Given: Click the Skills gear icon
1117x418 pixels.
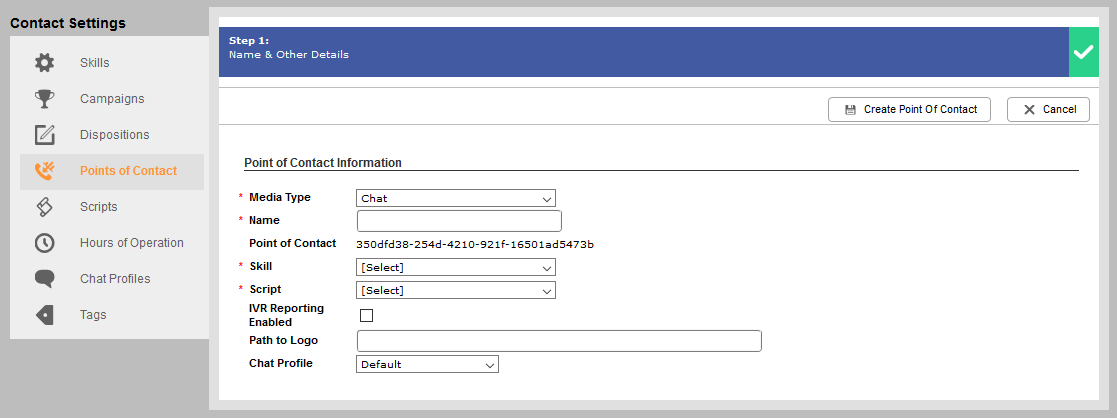Looking at the screenshot, I should [x=44, y=63].
